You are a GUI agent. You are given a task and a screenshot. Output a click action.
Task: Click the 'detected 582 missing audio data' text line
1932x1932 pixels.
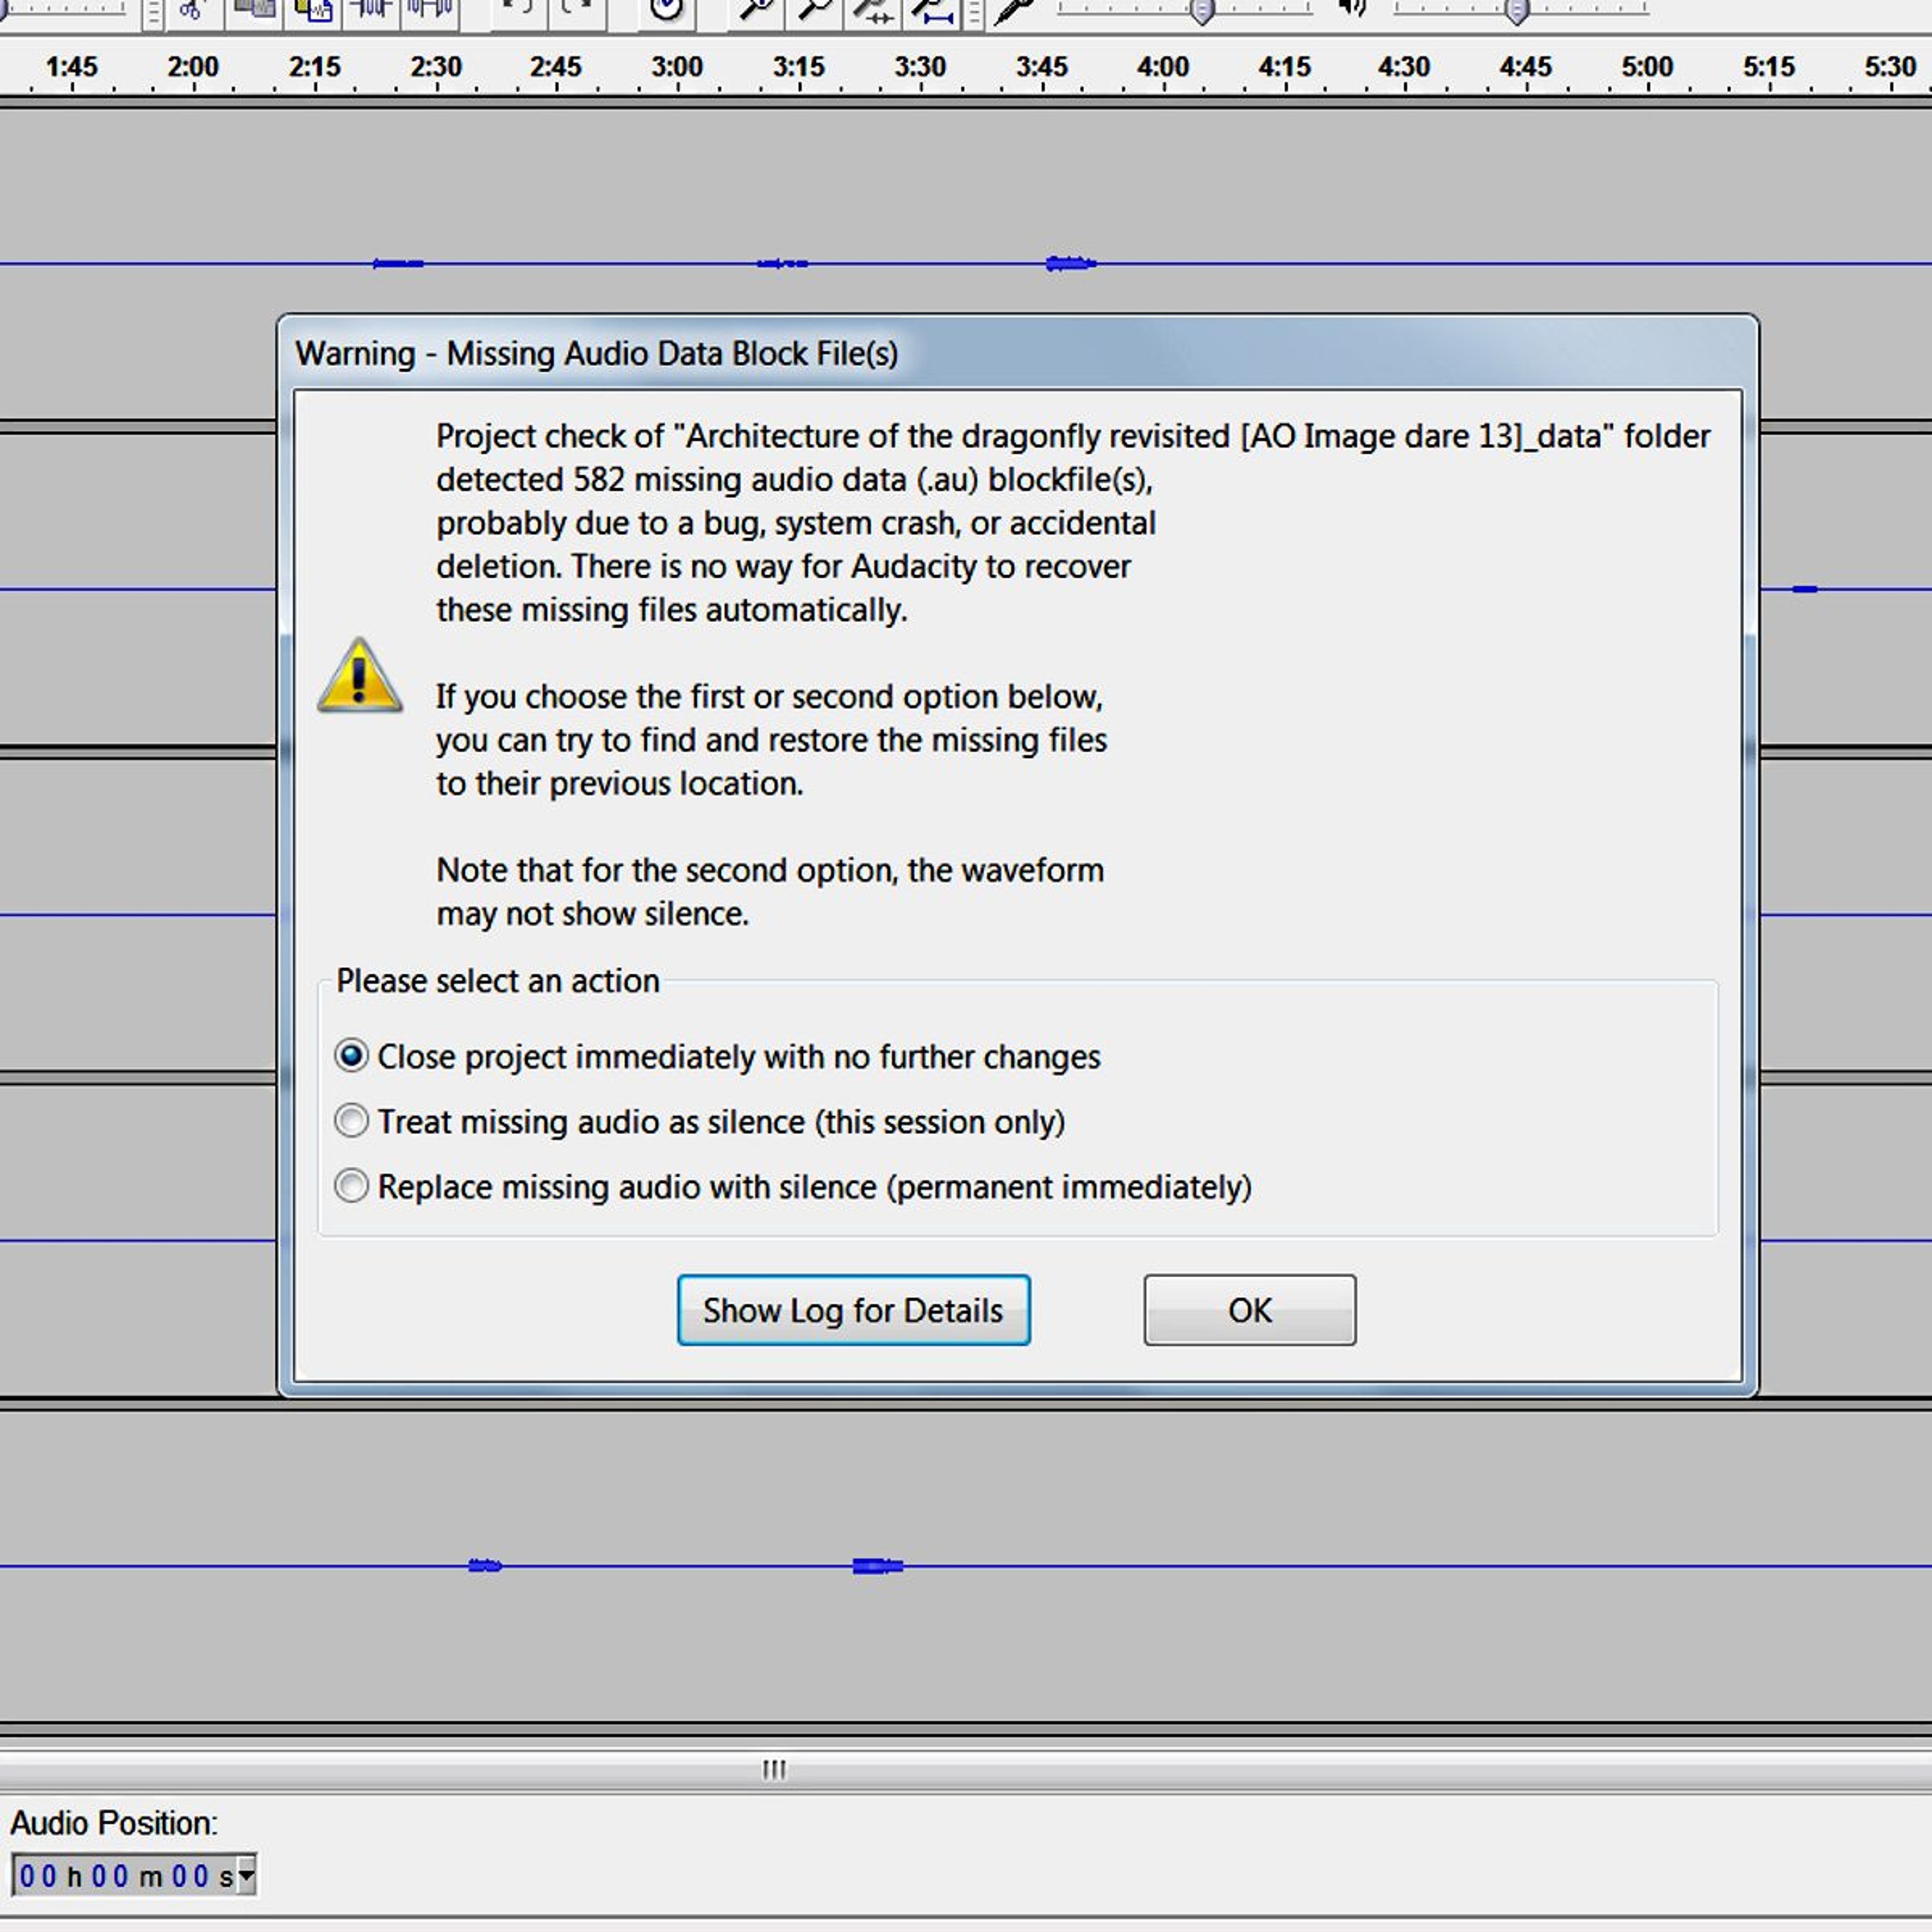coord(795,480)
